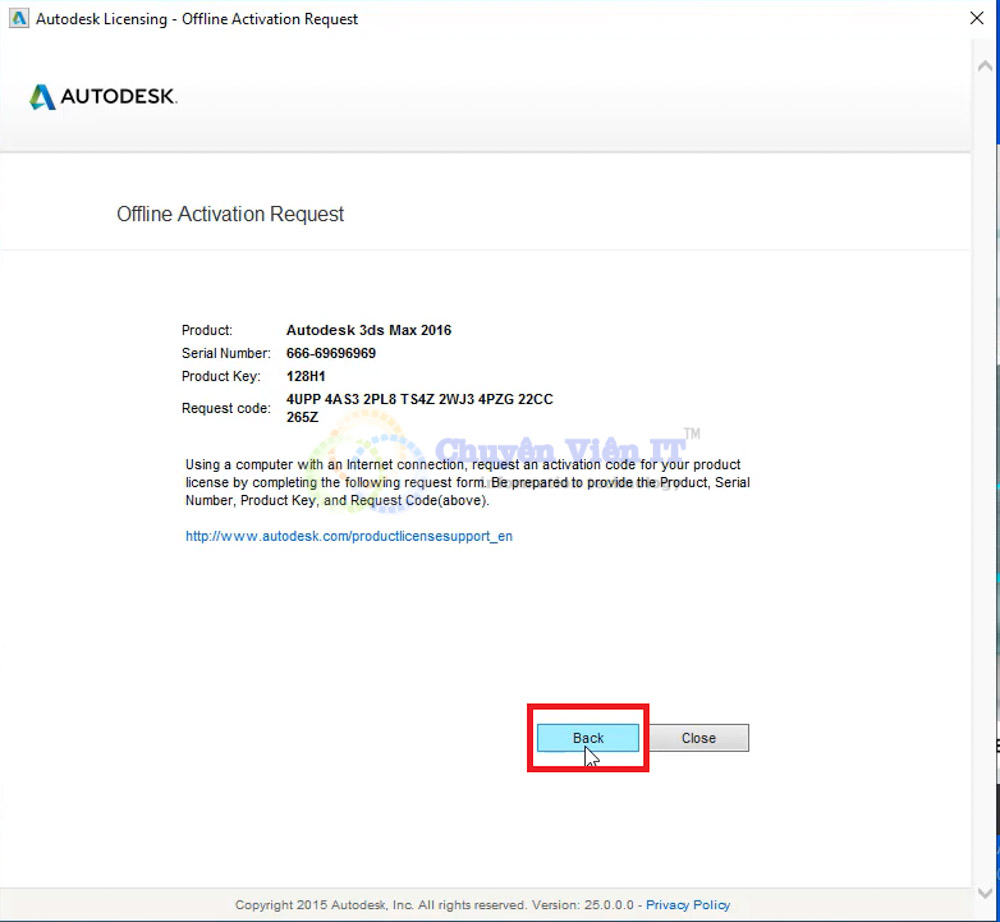Click the product key value 128H1

[x=306, y=377]
